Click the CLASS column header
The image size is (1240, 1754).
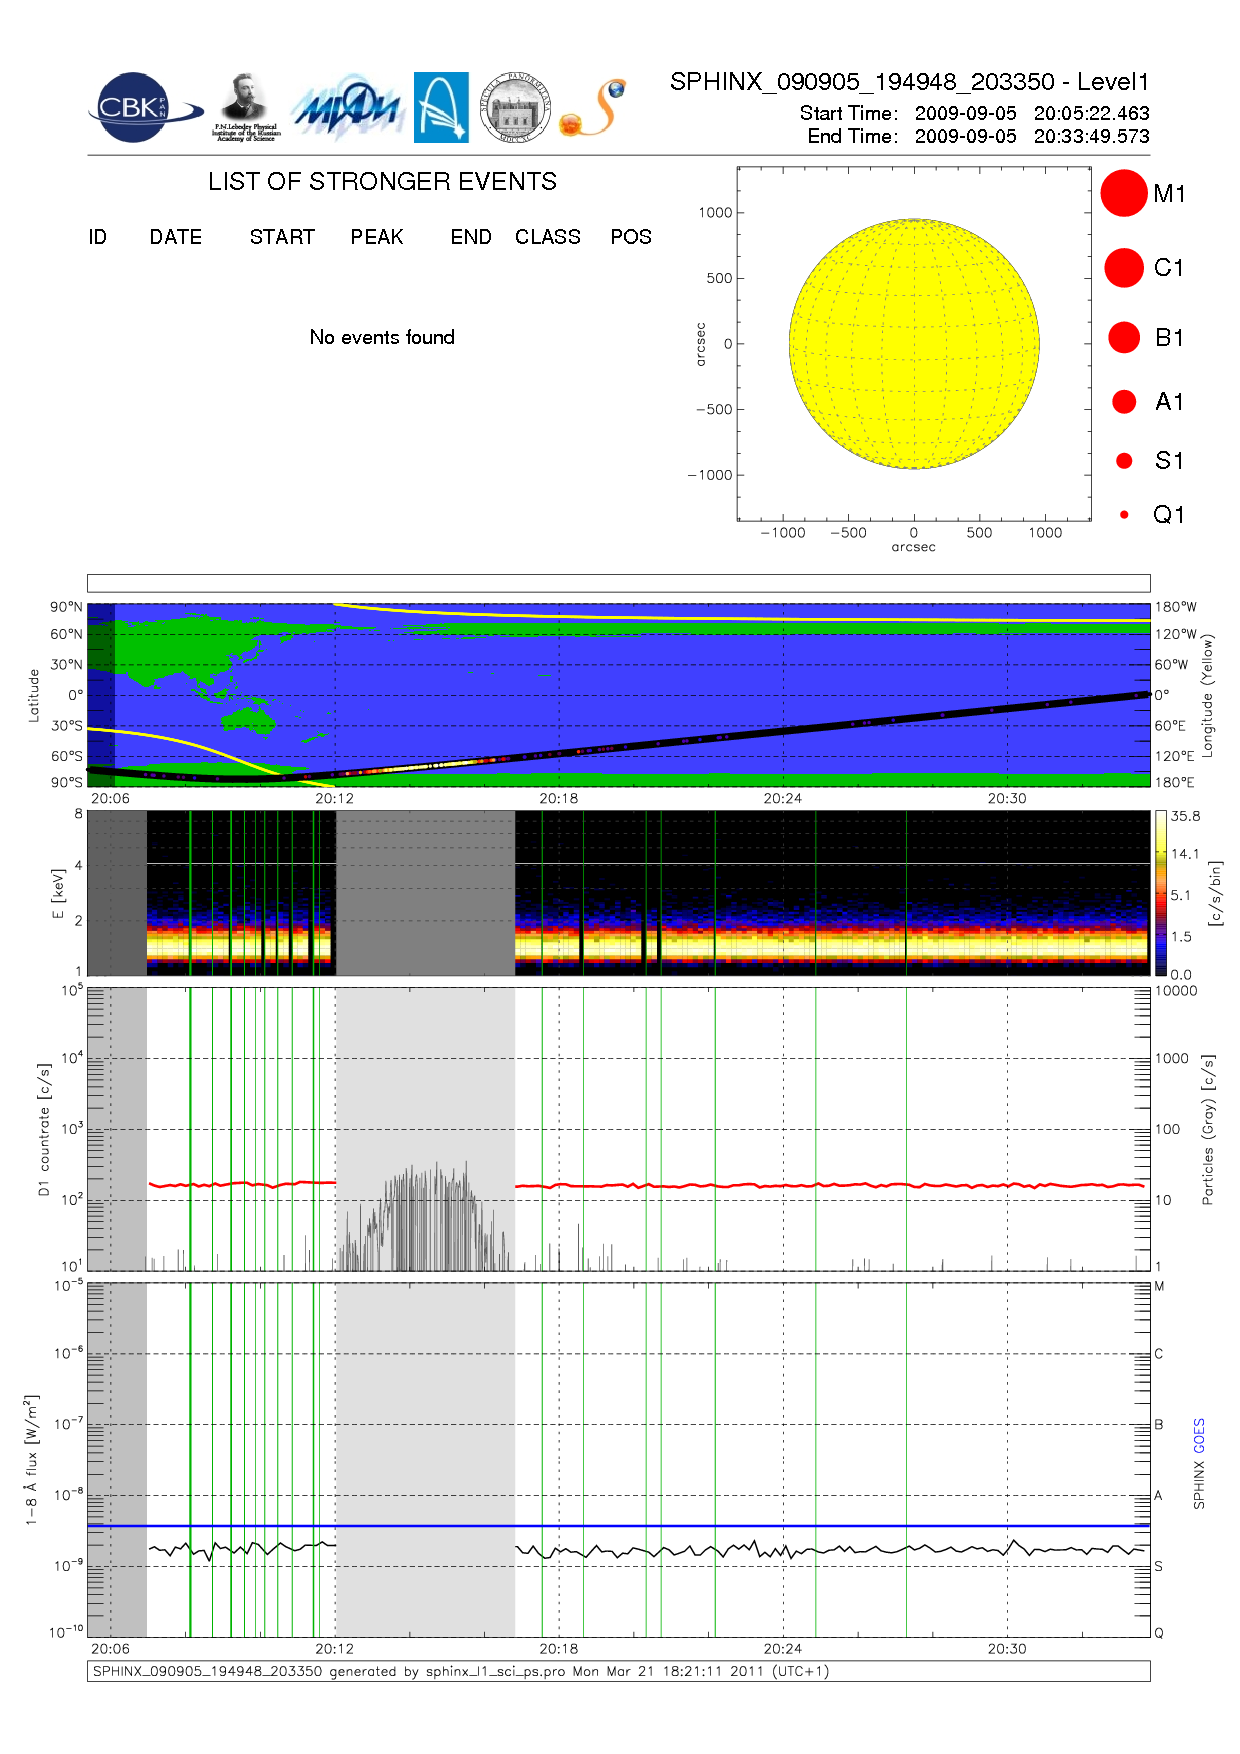point(547,237)
